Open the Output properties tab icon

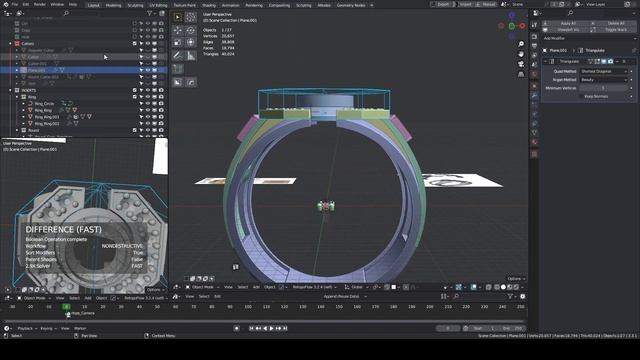(x=534, y=46)
